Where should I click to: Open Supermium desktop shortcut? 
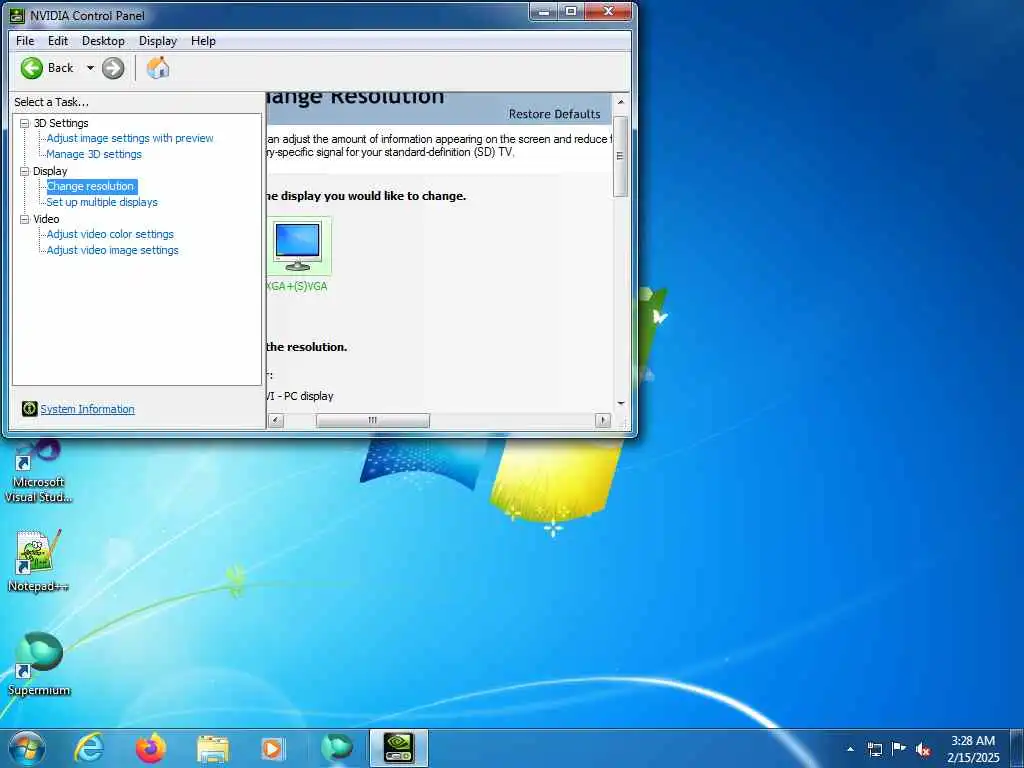click(x=39, y=664)
